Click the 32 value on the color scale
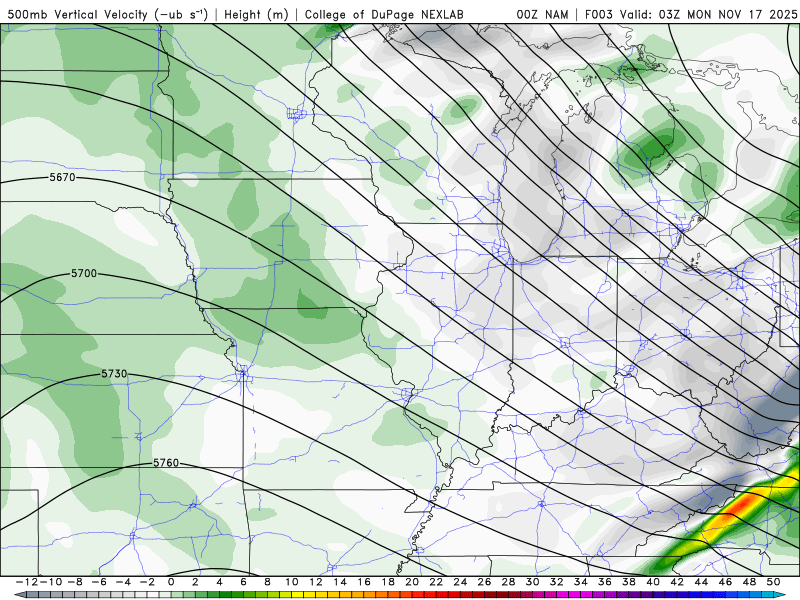Viewport: 800px width, 600px height. pos(557,582)
